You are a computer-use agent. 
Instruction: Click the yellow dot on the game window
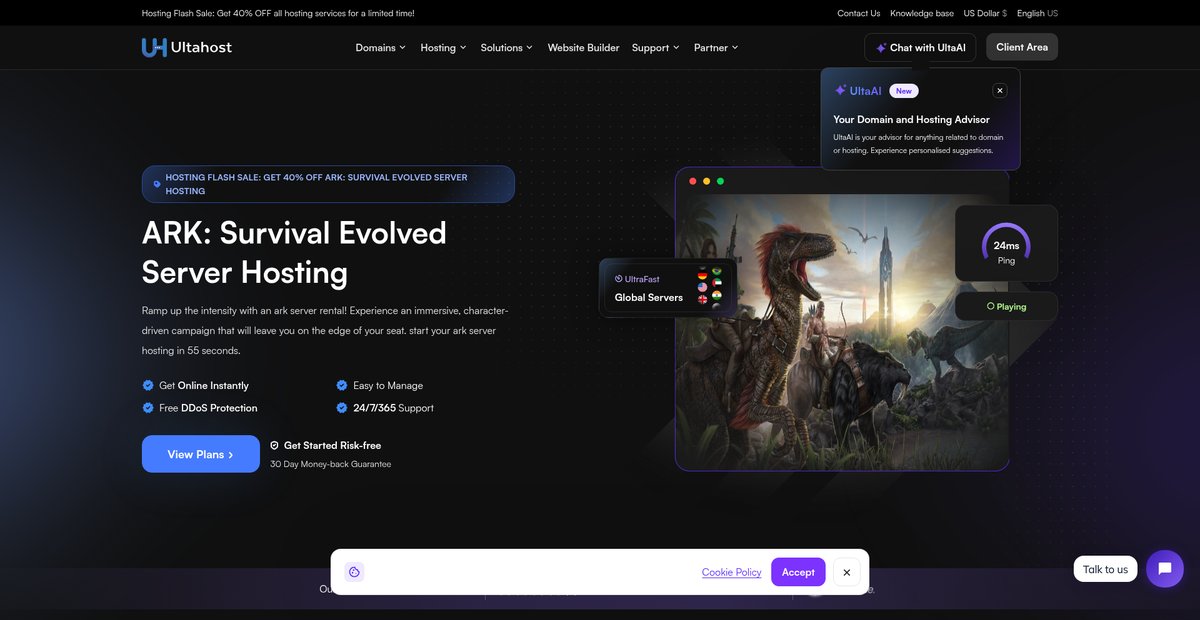tap(706, 181)
